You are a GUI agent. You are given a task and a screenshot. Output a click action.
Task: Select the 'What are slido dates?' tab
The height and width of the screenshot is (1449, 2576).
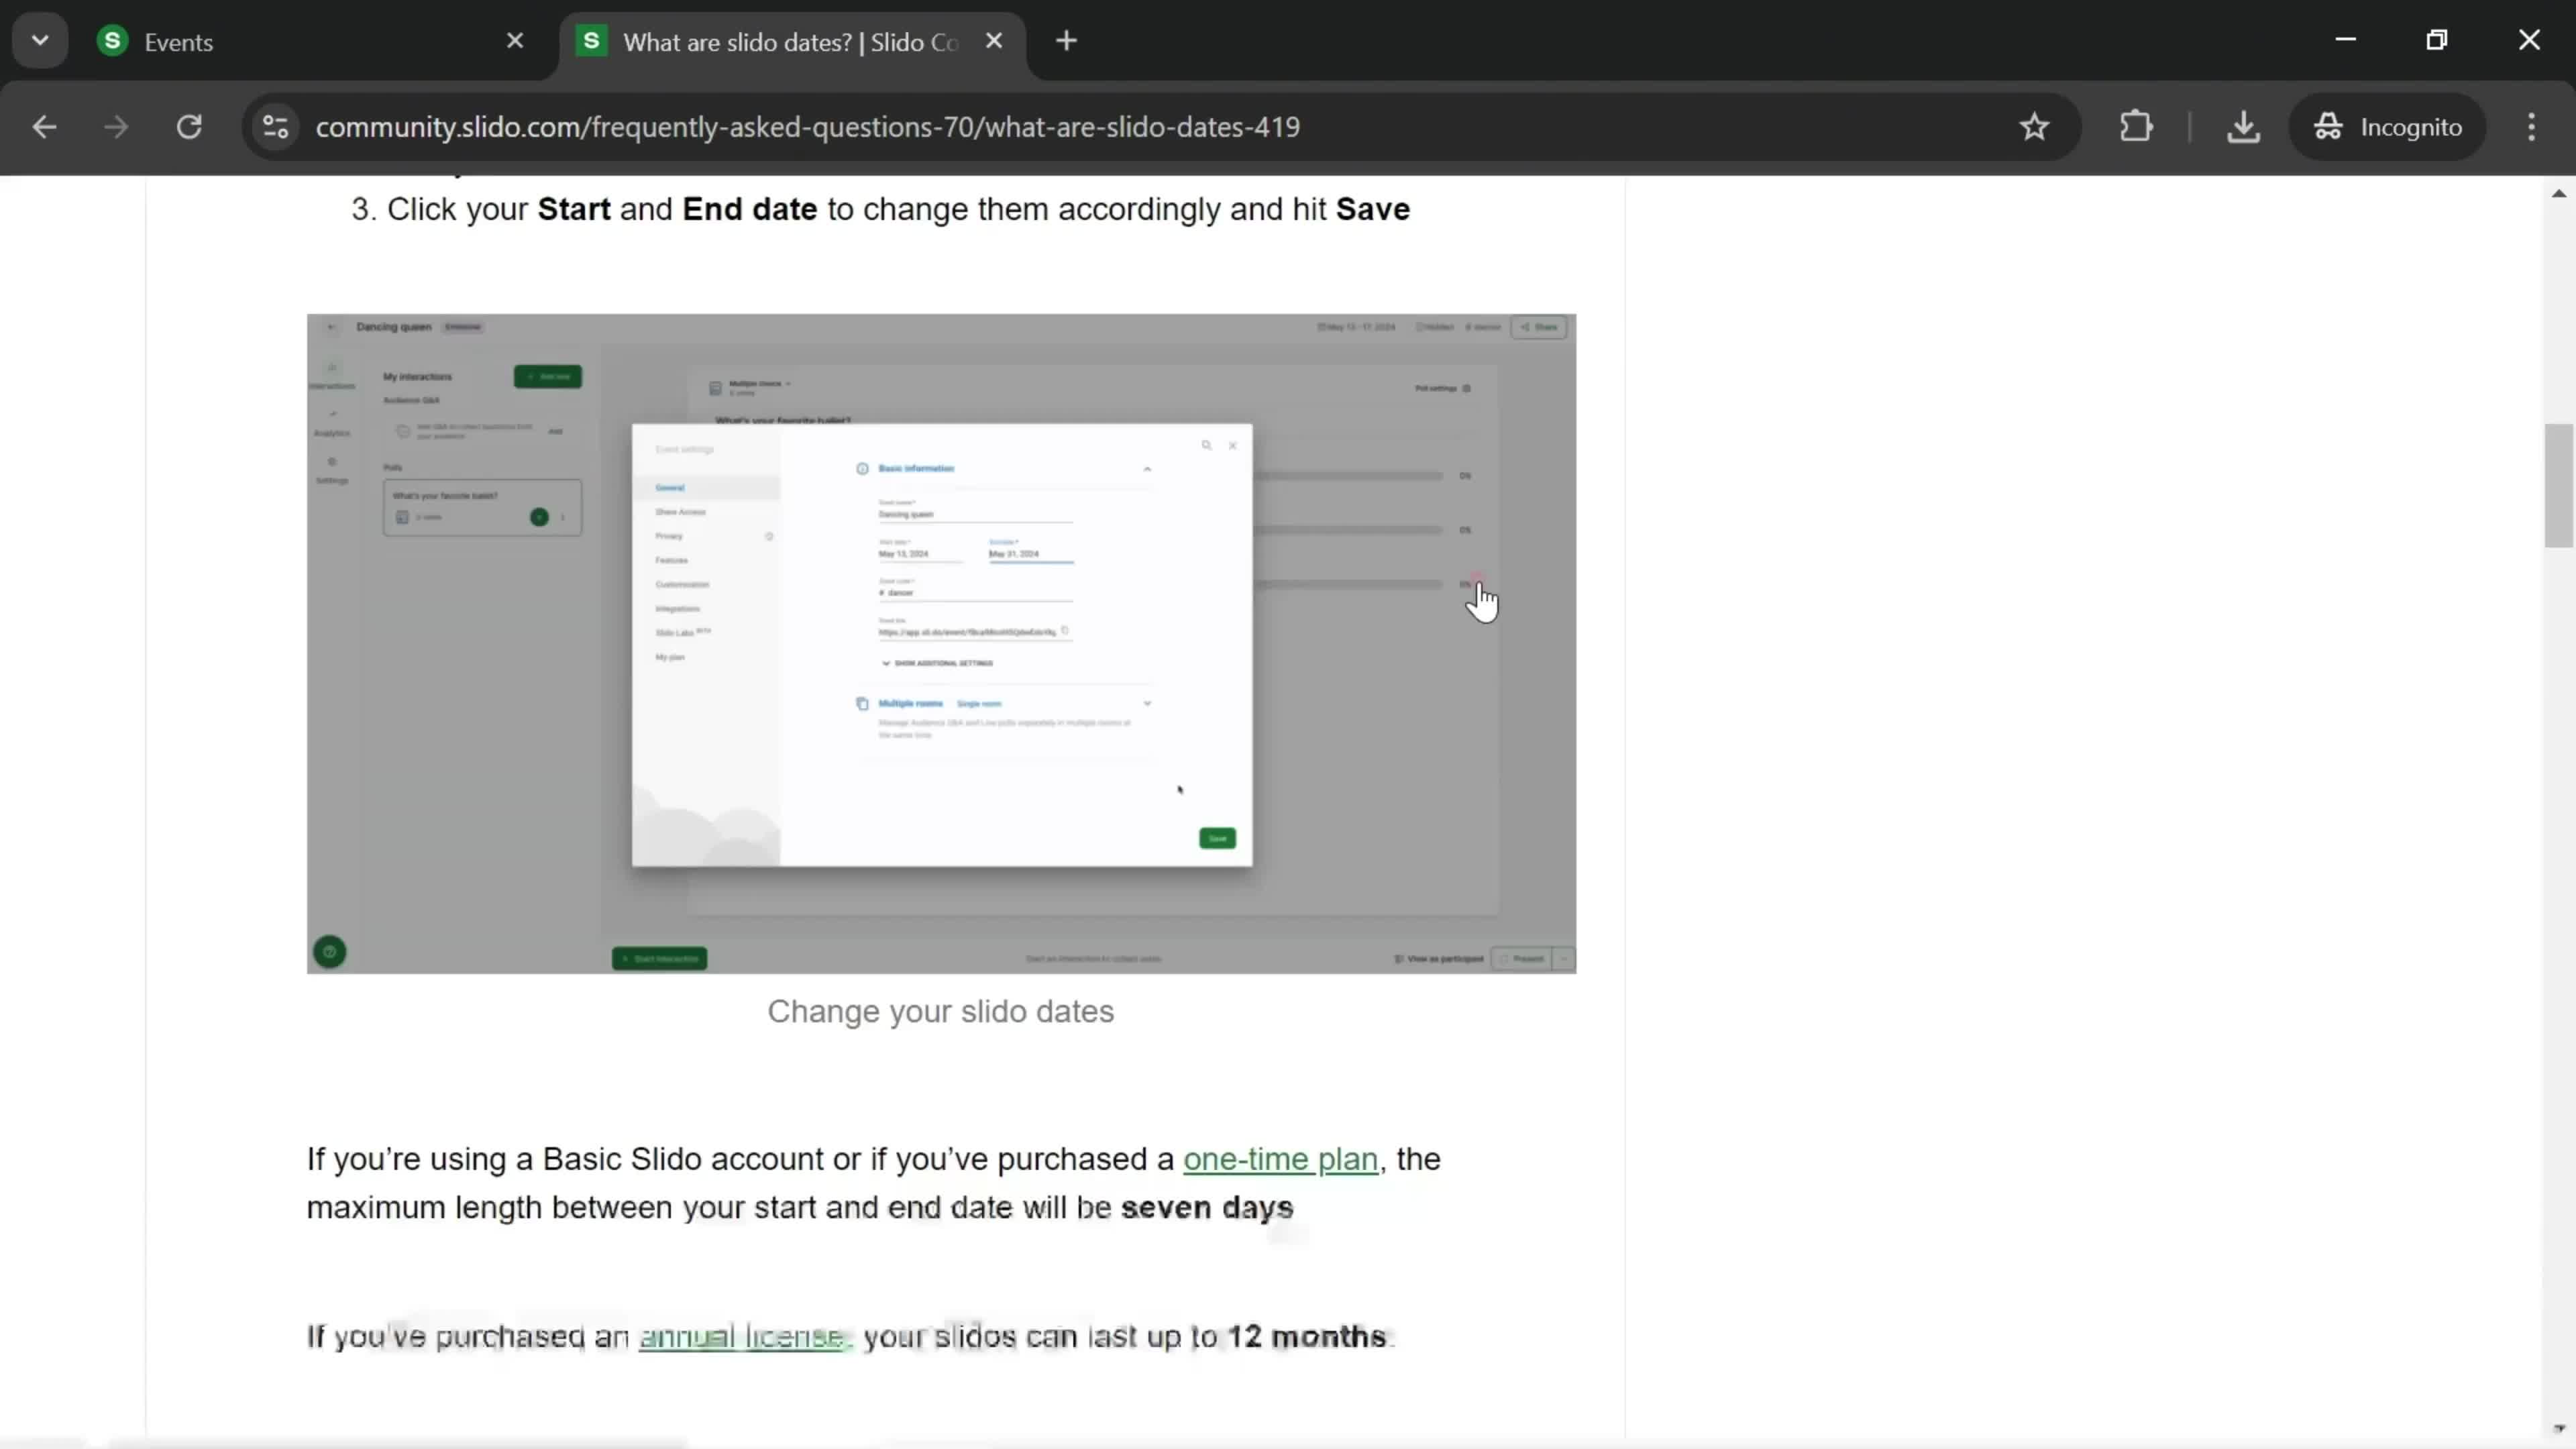790,42
